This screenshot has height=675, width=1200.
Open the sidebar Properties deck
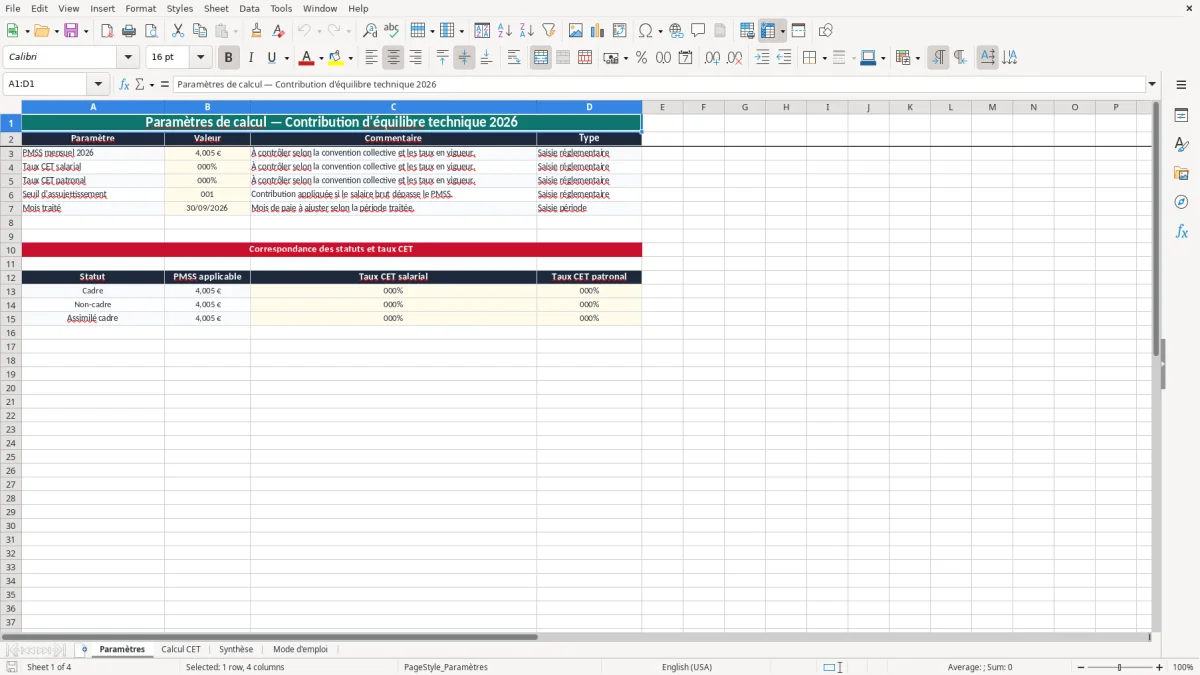(1181, 115)
